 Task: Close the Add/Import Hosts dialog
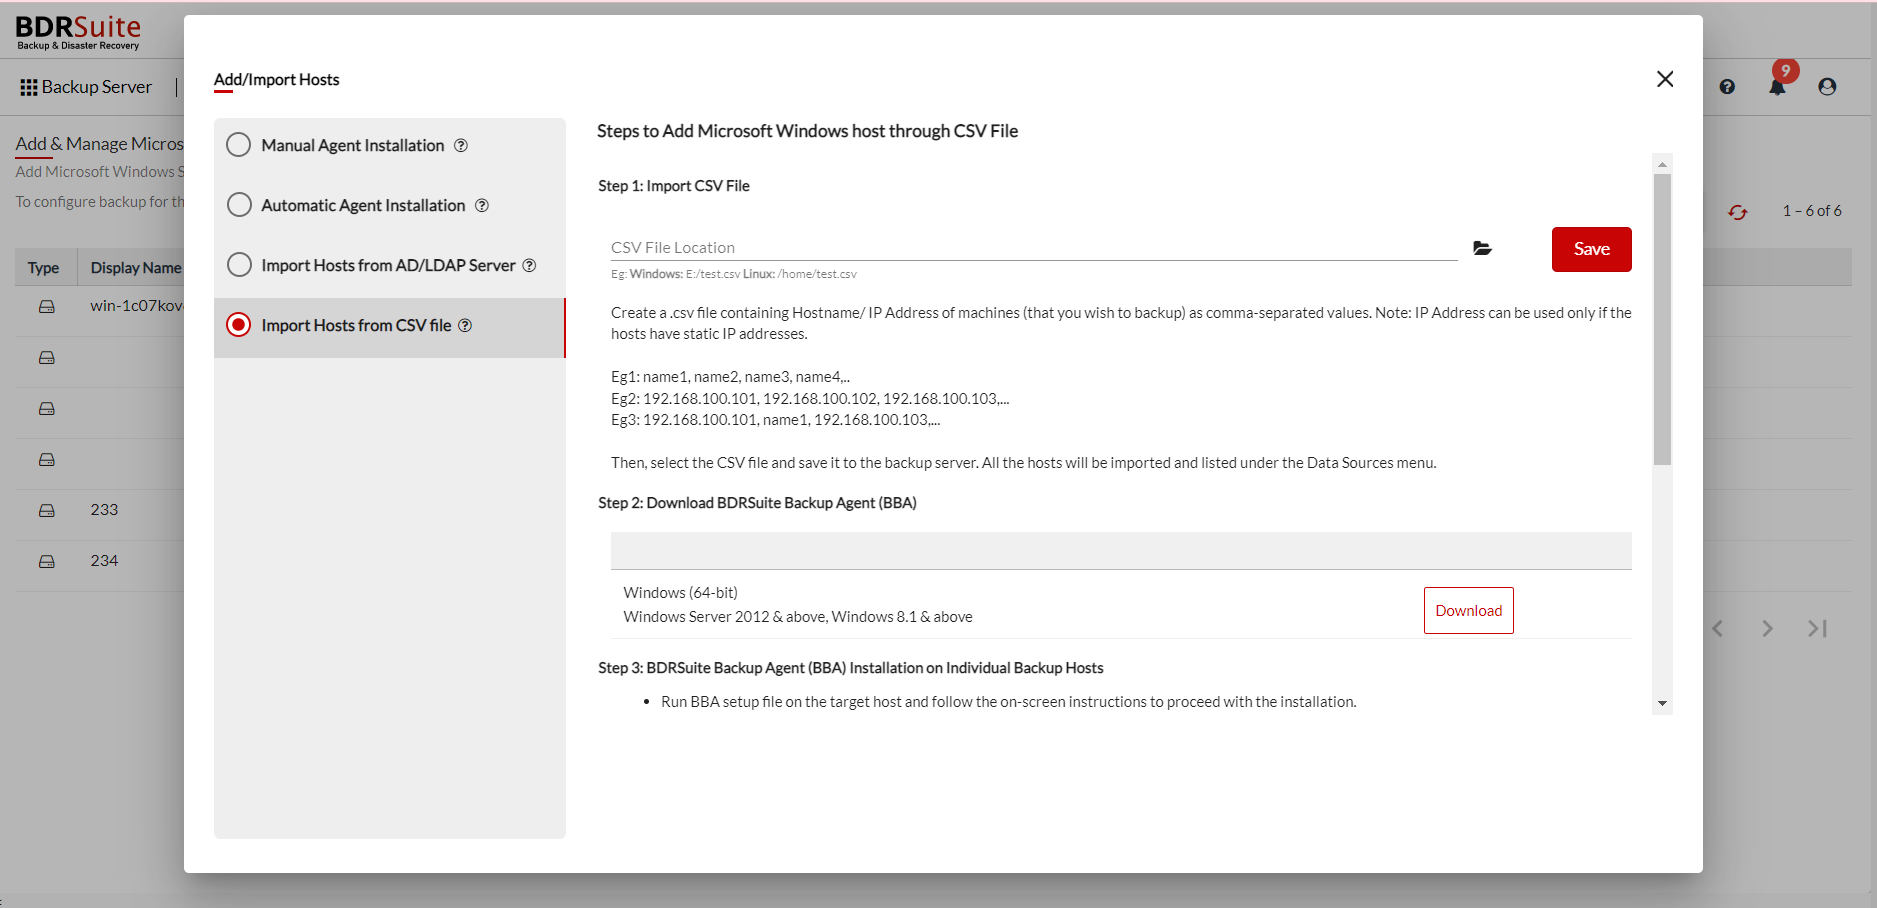pyautogui.click(x=1664, y=79)
